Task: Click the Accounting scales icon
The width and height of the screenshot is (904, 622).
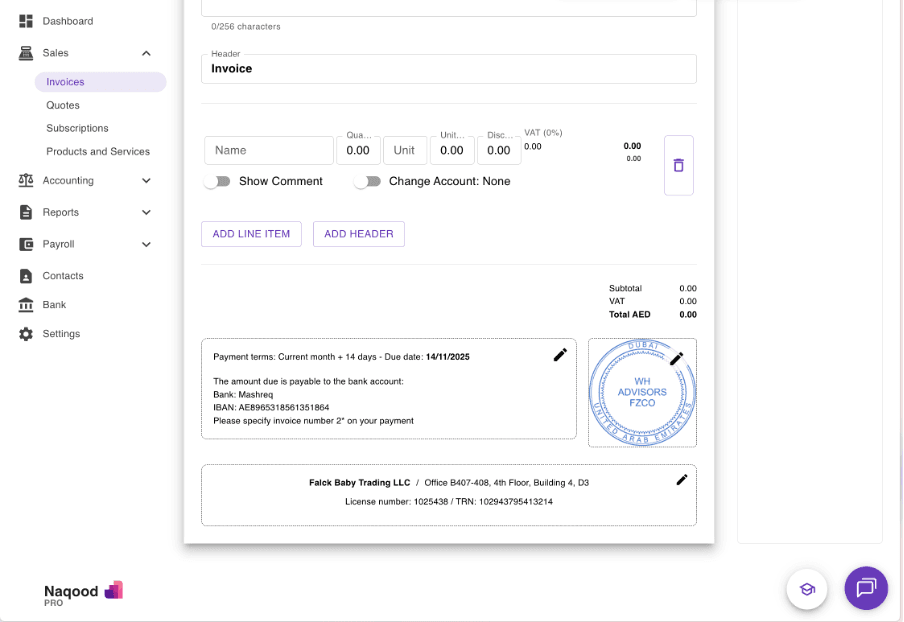Action: [x=26, y=180]
